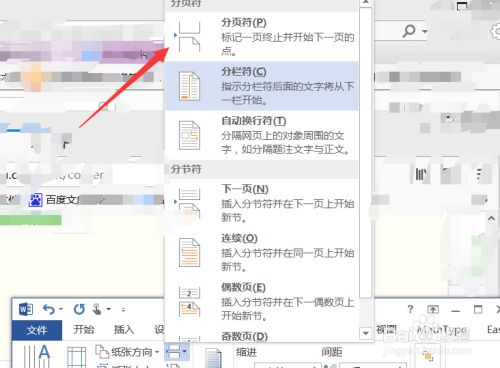Click the text wrapping icon beside 自动换行符
This screenshot has width=500, height=368.
tap(189, 135)
